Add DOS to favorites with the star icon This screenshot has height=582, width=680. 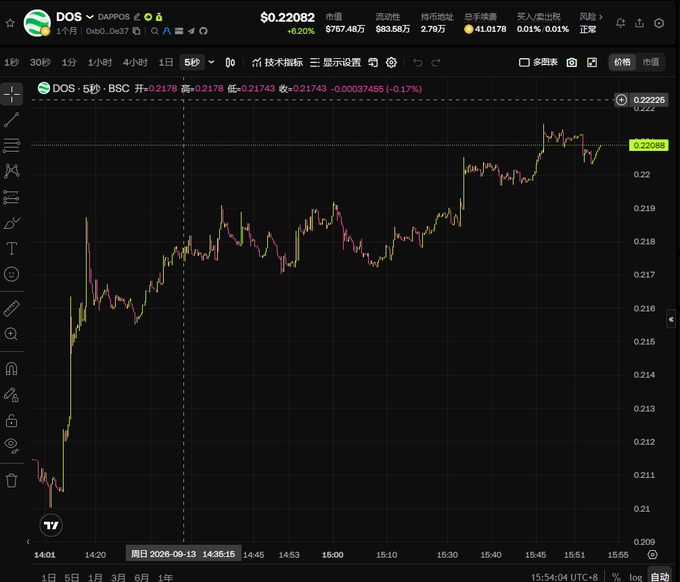coord(10,23)
